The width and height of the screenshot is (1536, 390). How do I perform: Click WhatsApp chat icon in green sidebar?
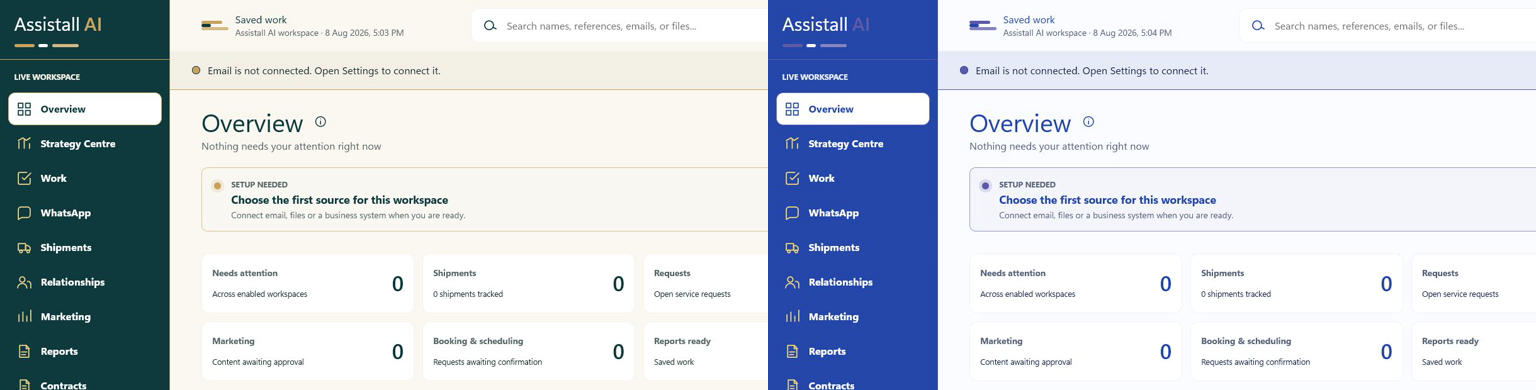coord(24,213)
